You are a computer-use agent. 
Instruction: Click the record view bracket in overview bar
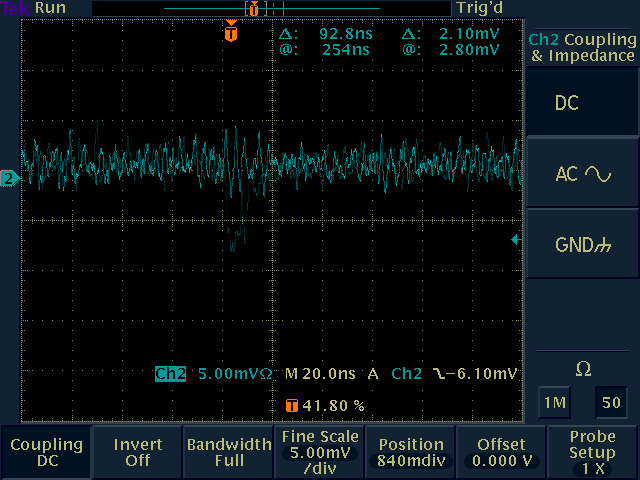coord(256,8)
